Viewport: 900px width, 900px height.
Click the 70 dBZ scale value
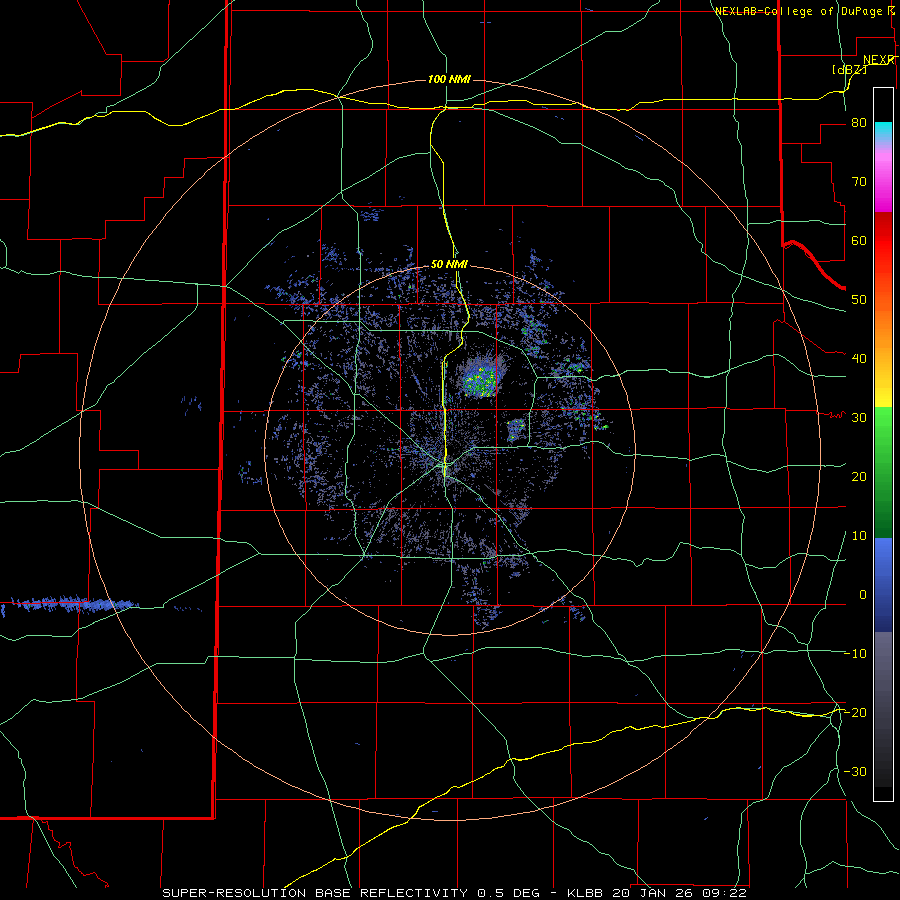tap(859, 182)
